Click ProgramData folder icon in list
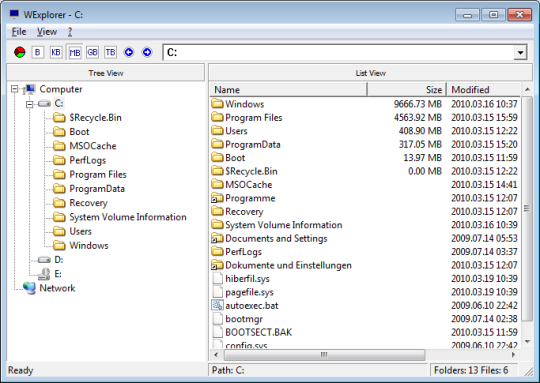The image size is (540, 383). pyautogui.click(x=217, y=144)
